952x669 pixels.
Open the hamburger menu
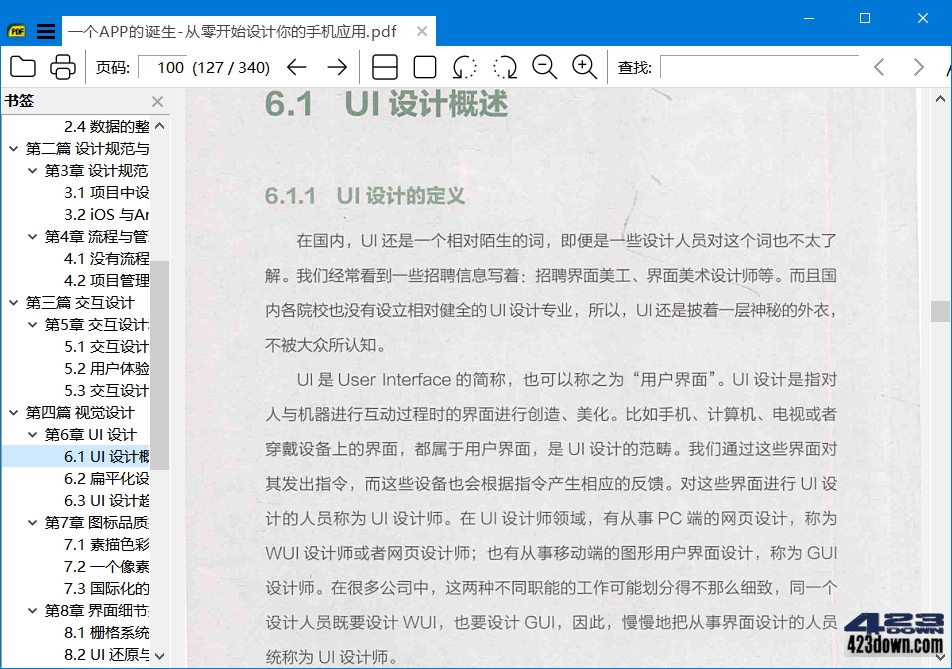coord(46,30)
